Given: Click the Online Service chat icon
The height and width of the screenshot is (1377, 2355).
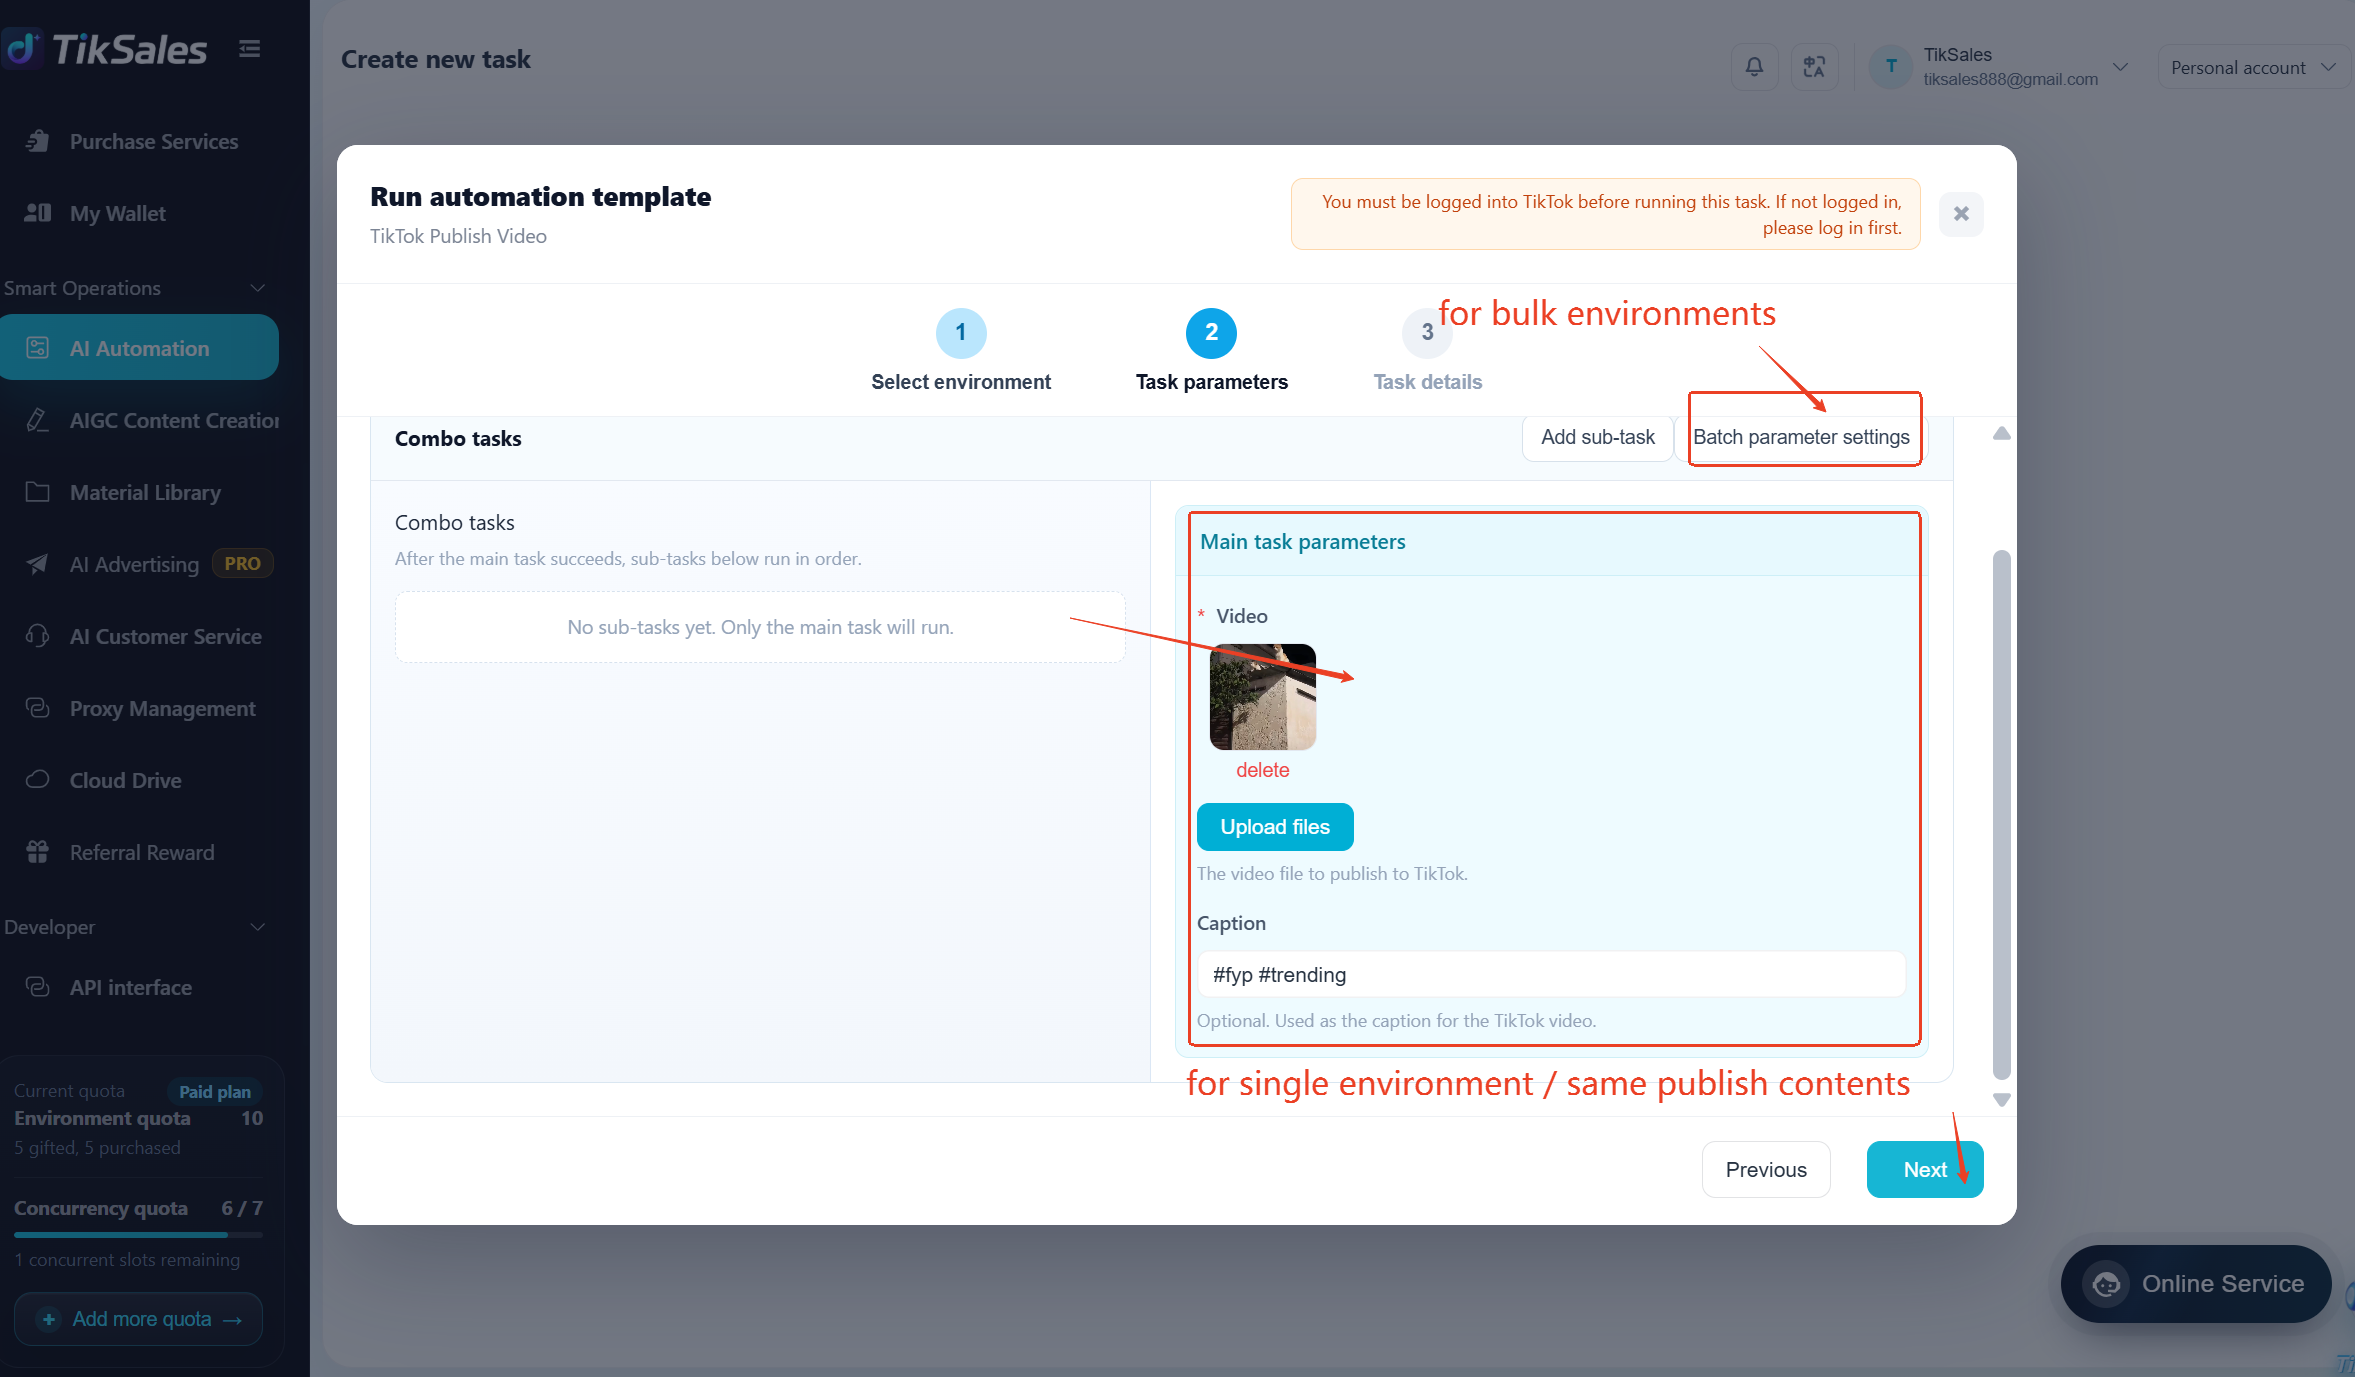Looking at the screenshot, I should (2106, 1284).
